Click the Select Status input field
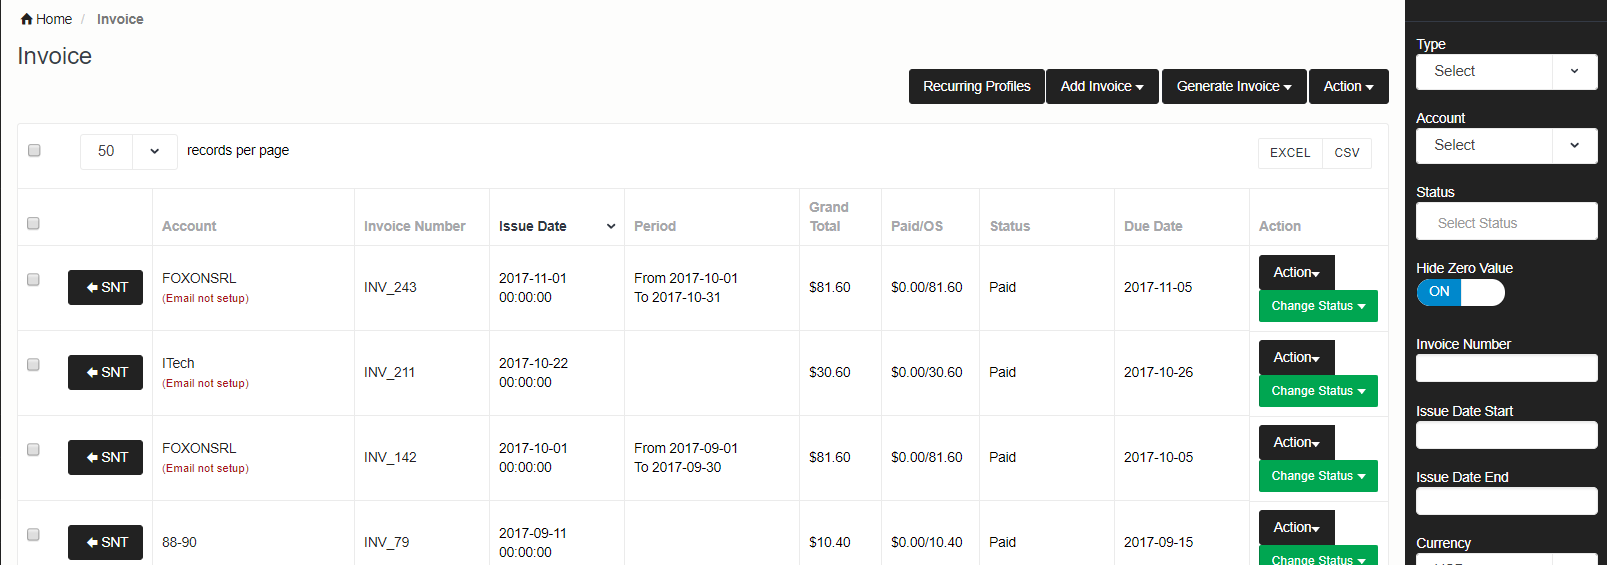Viewport: 1607px width, 565px height. [1506, 221]
